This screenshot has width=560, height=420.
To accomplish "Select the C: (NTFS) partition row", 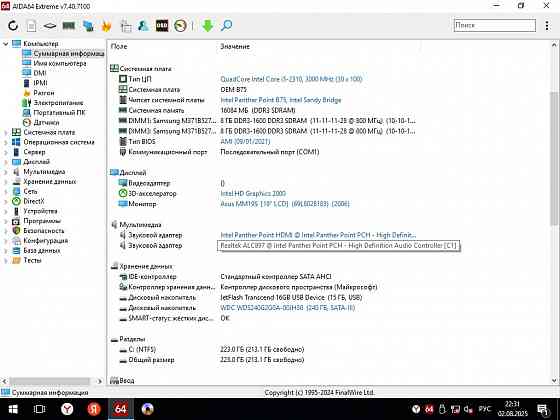I will (x=211, y=349).
